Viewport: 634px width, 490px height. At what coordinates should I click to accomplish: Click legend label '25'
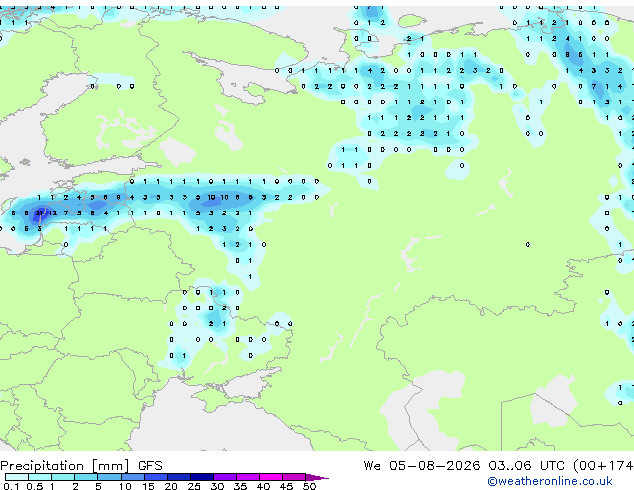coord(194,486)
